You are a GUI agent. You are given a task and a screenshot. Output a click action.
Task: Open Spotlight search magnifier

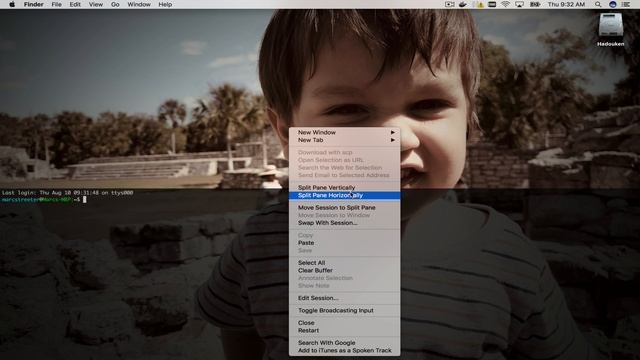(x=598, y=4)
